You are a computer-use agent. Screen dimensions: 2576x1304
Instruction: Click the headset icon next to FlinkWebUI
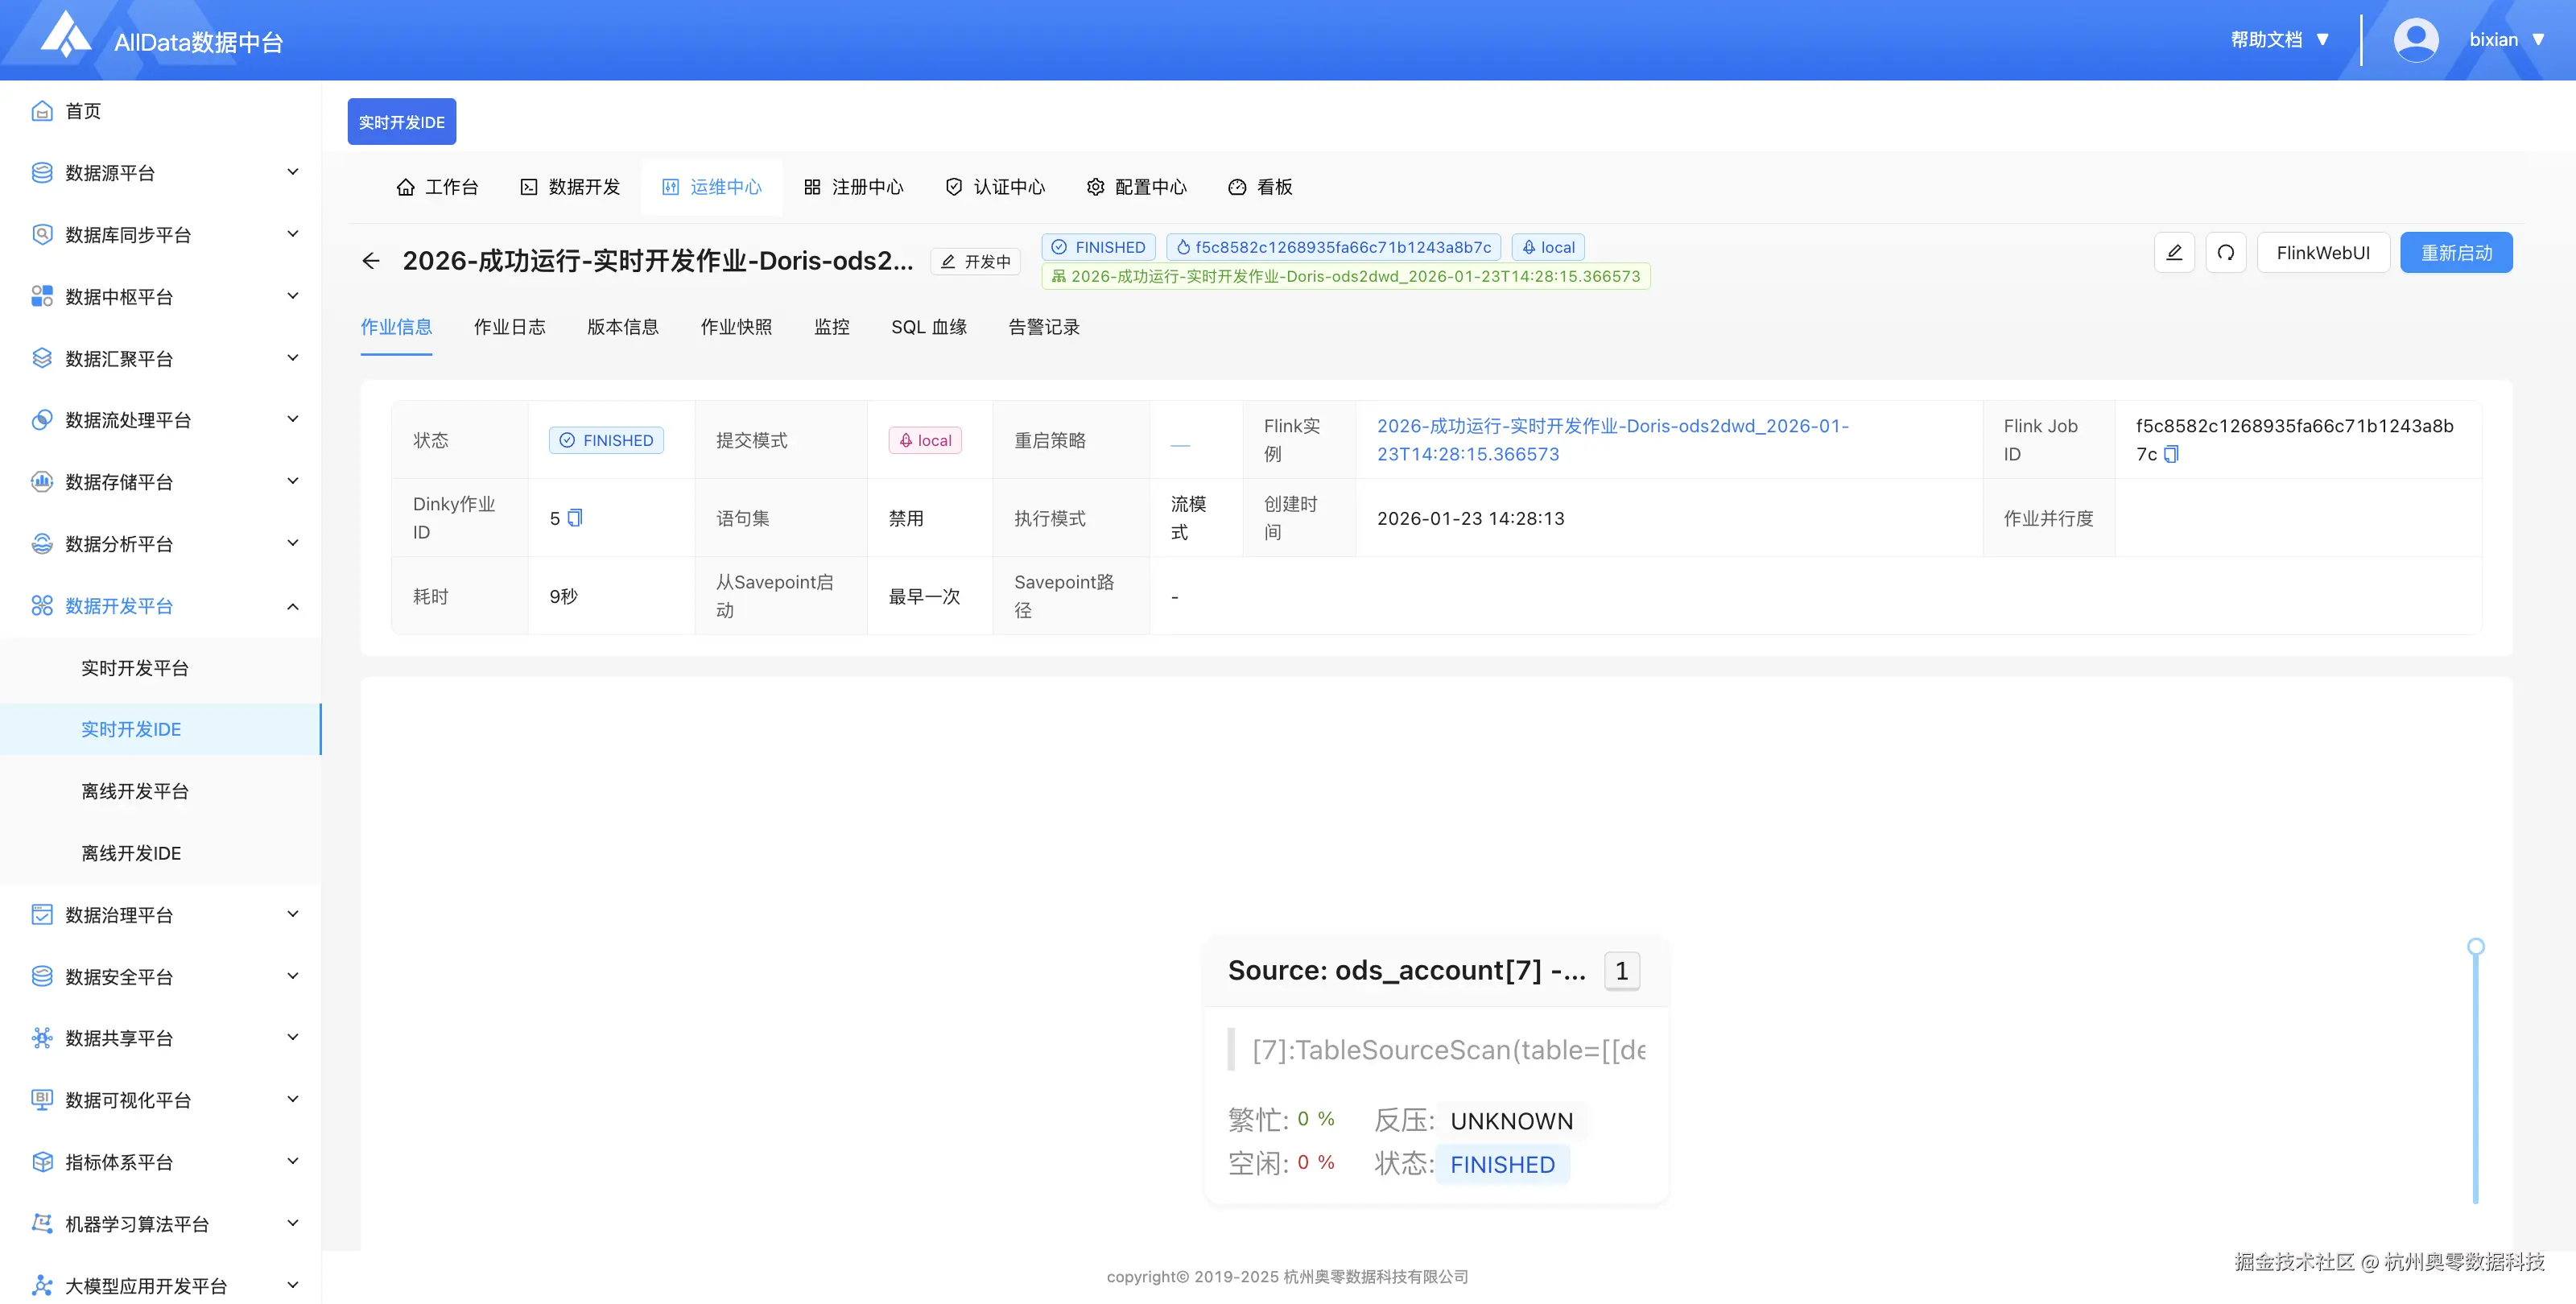click(x=2225, y=252)
